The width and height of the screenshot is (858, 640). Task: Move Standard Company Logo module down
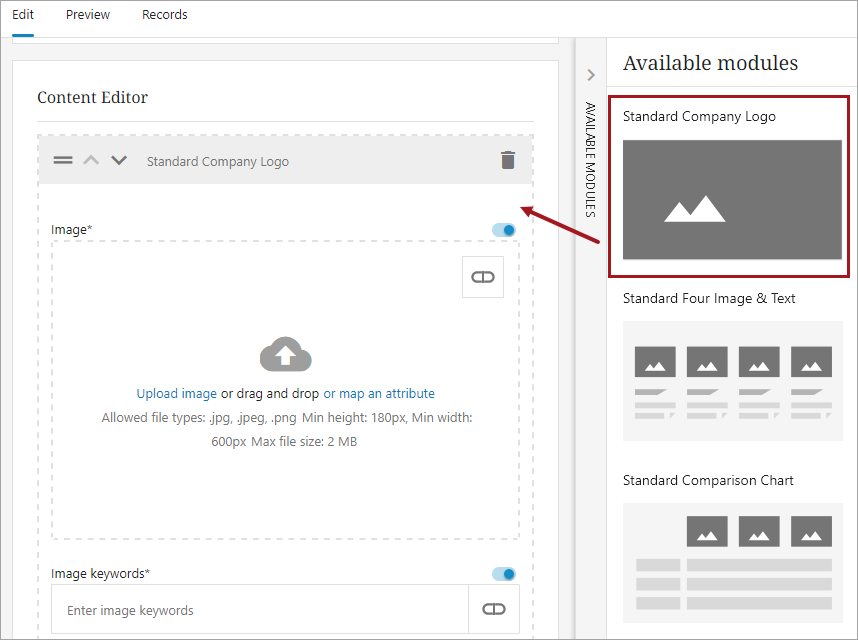click(119, 160)
